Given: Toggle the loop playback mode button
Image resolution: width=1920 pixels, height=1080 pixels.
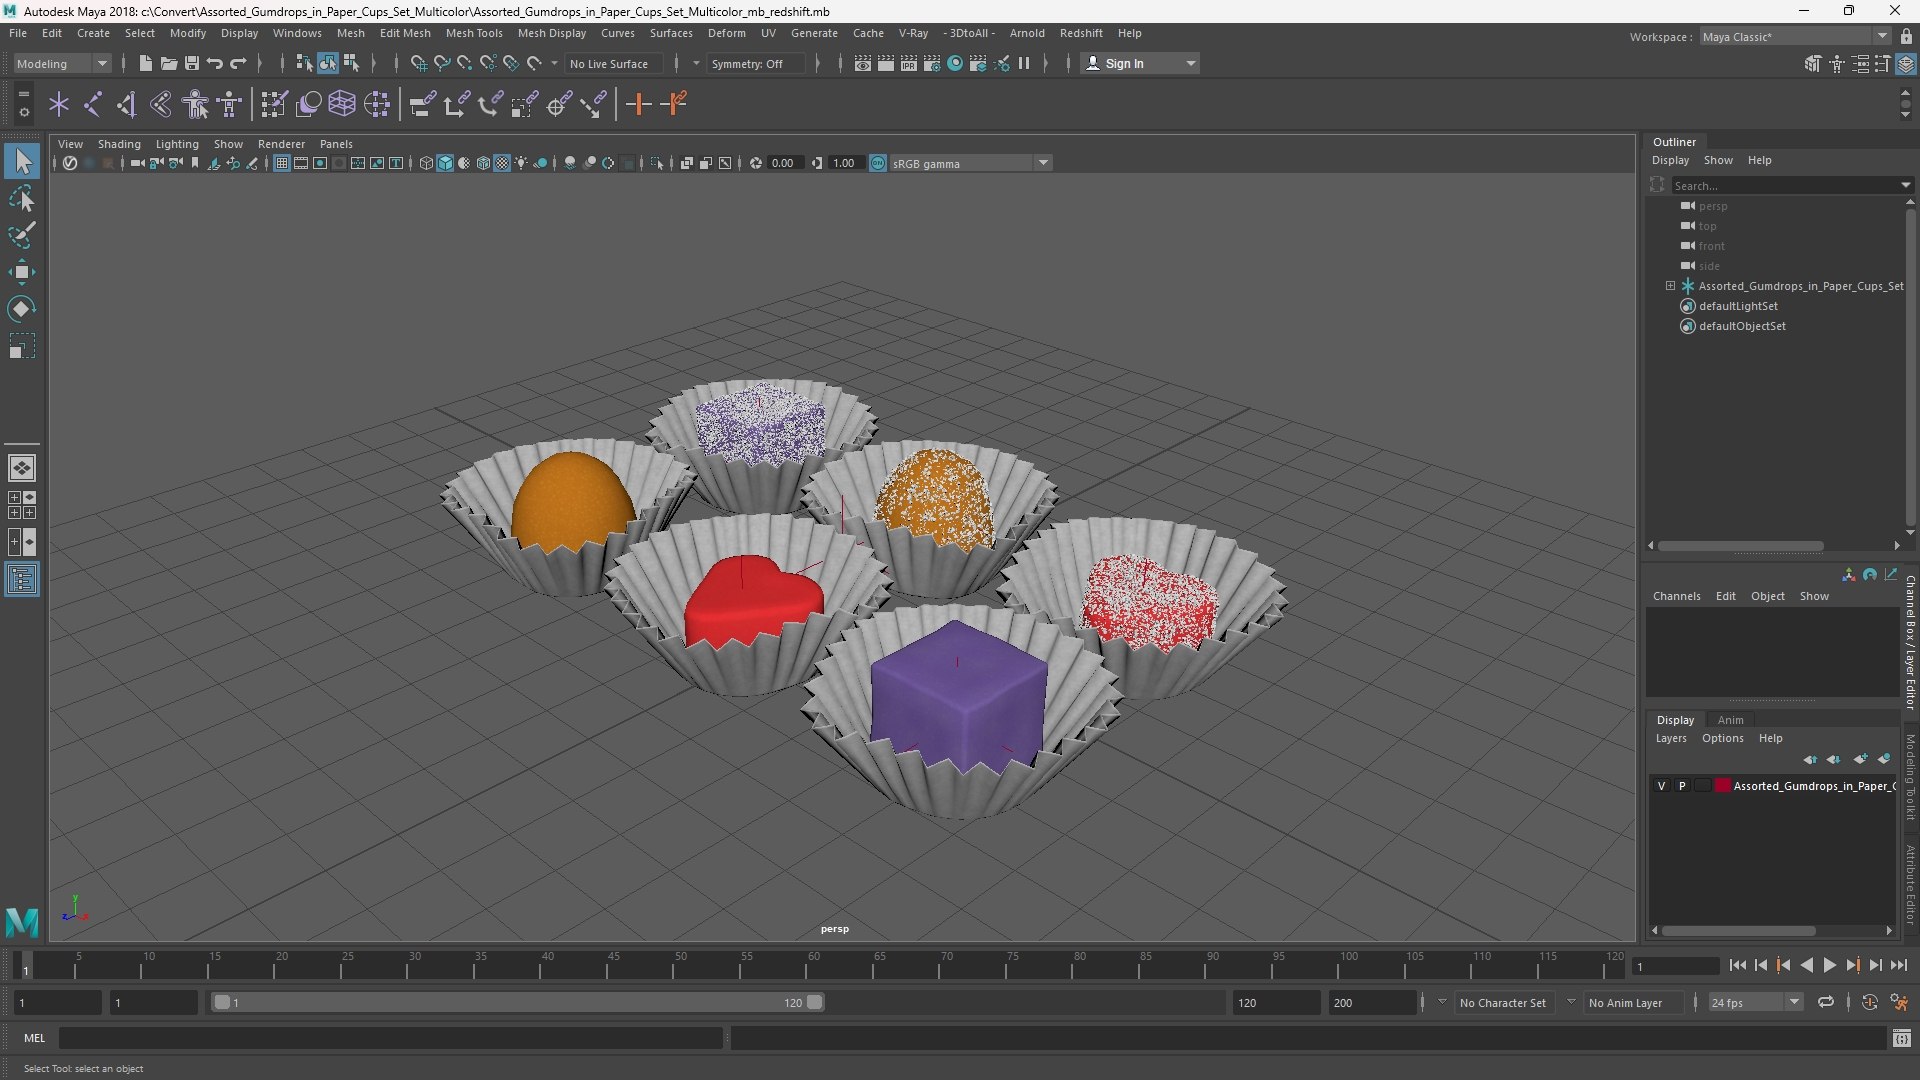Looking at the screenshot, I should coord(1826,1002).
